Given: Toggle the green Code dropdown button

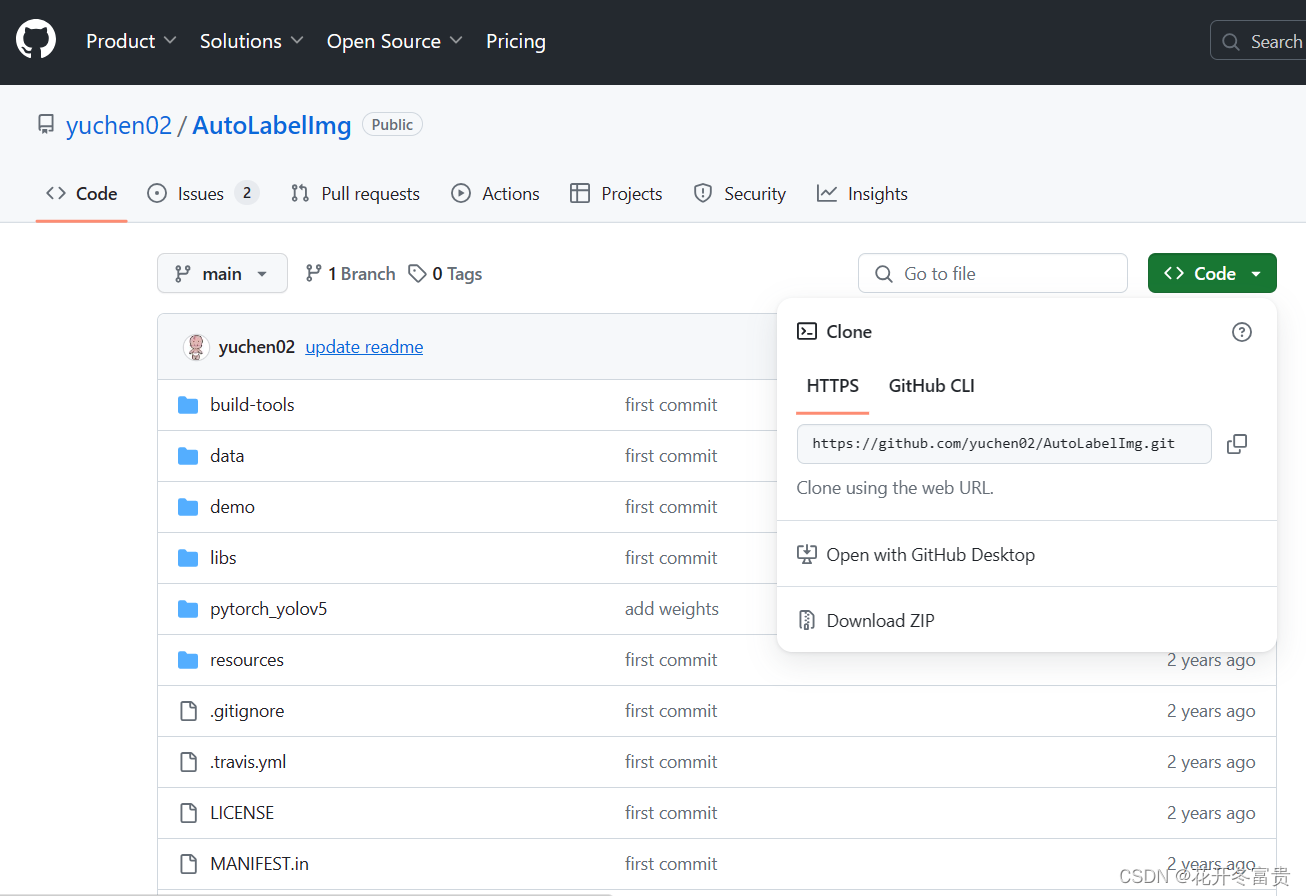Looking at the screenshot, I should 1212,274.
